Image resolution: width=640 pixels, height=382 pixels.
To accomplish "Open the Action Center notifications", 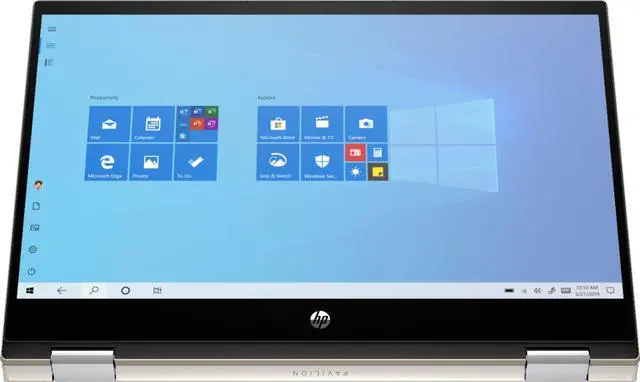I will pos(610,291).
